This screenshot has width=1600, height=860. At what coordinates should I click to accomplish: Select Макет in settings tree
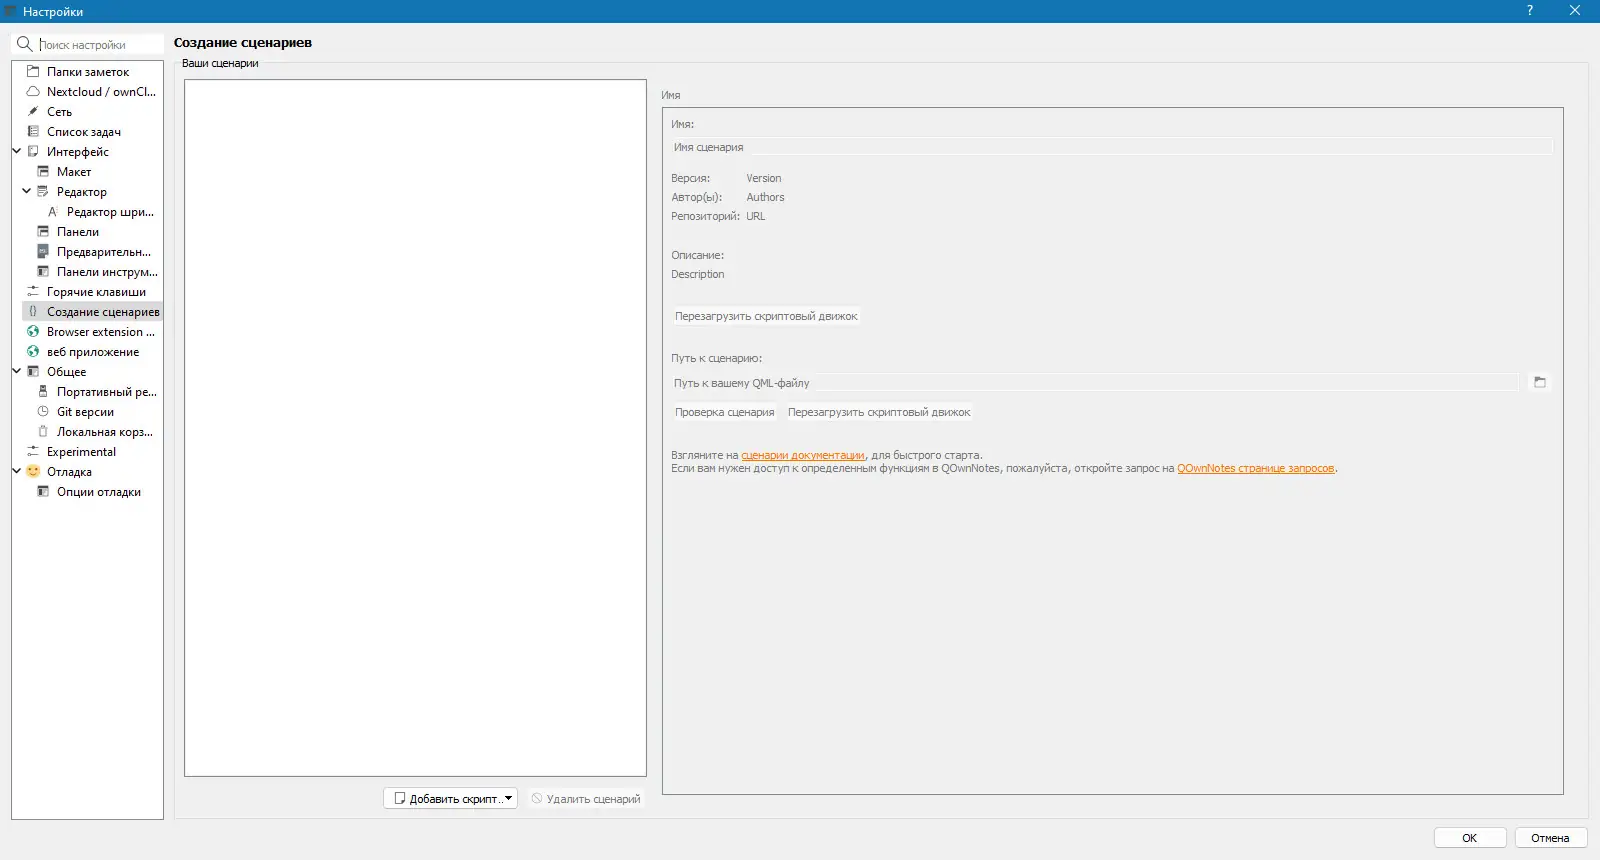pos(74,172)
